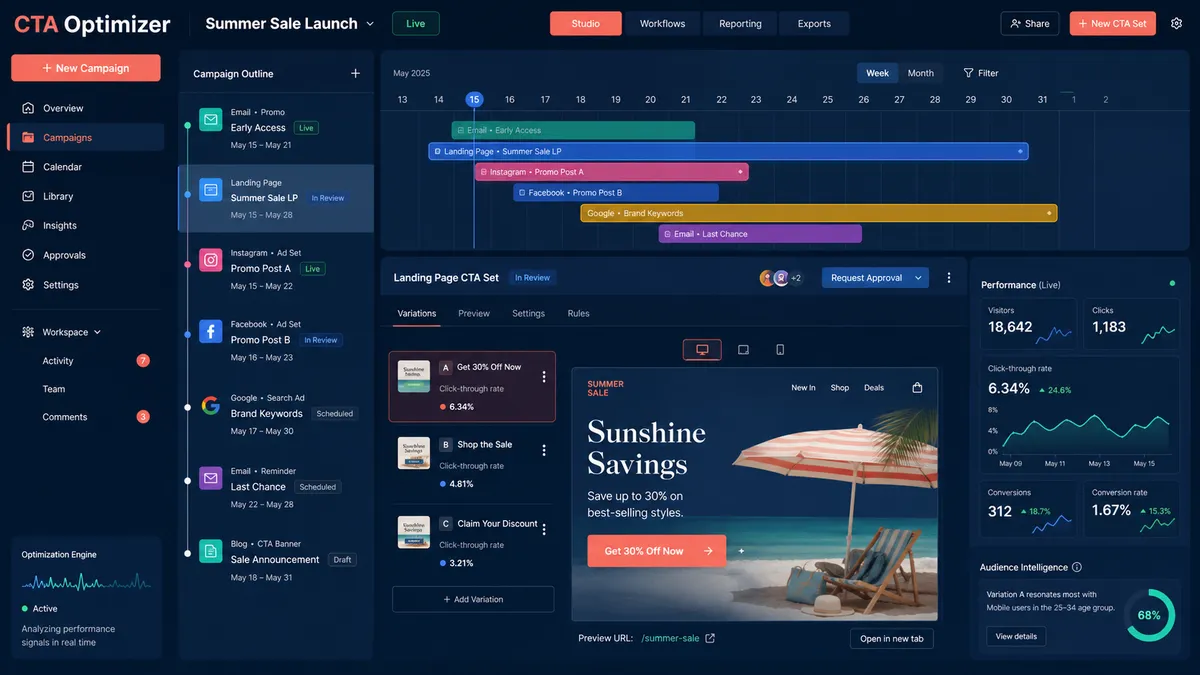Open the Workflows tab
Viewport: 1200px width, 675px height.
pos(663,24)
